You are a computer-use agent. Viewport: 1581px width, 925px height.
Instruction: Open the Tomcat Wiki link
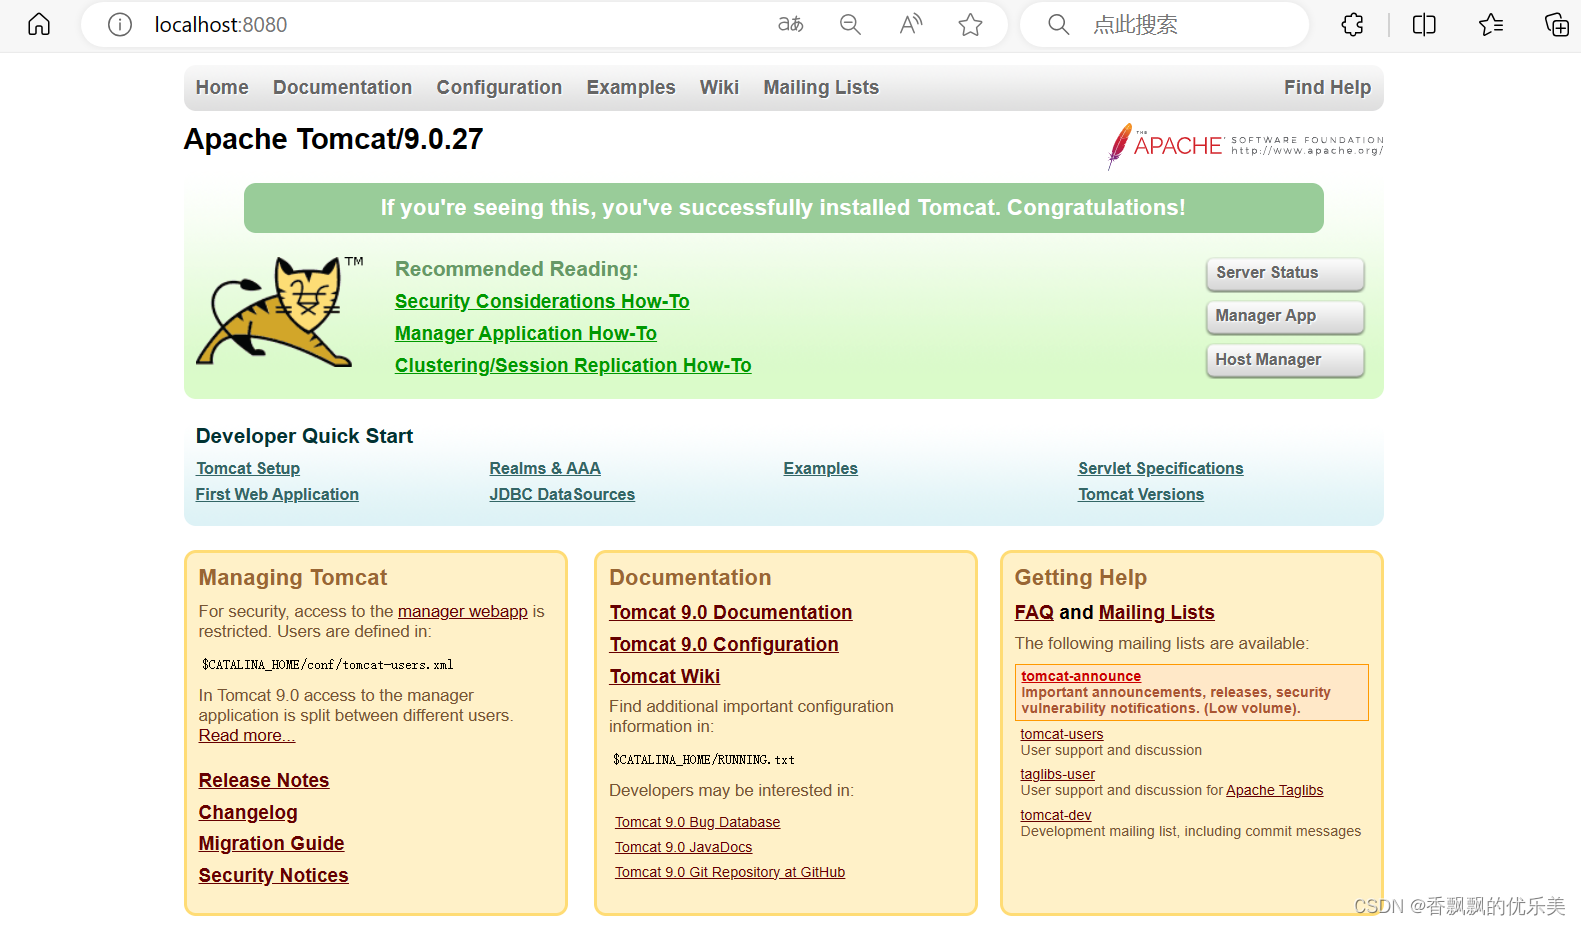point(665,676)
